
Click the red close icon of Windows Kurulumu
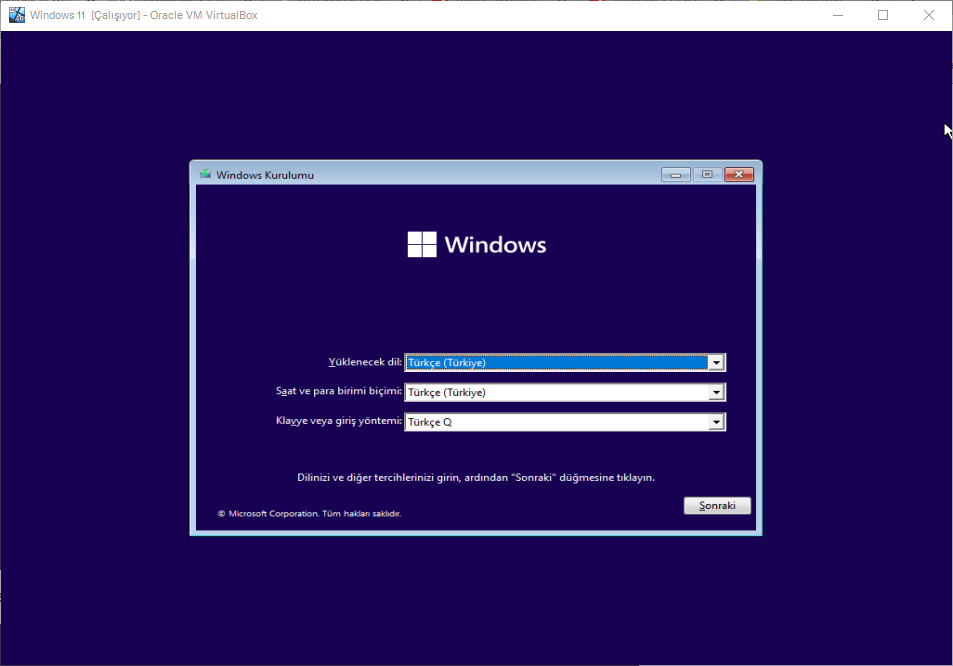pos(738,174)
